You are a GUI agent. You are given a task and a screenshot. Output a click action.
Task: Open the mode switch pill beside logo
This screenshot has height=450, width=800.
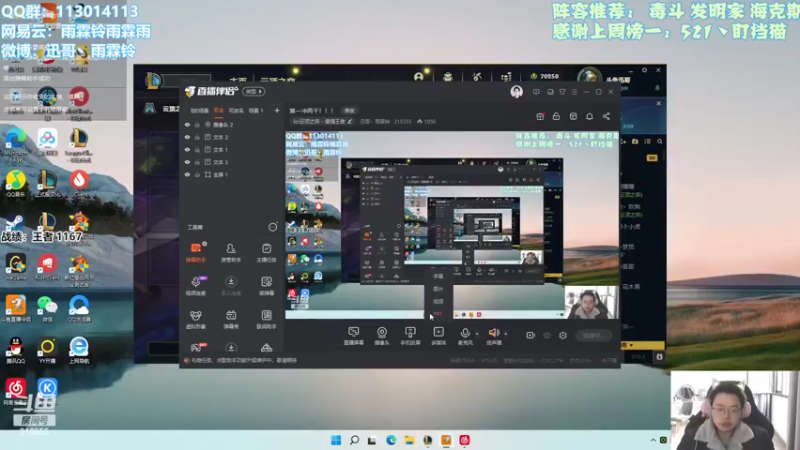pyautogui.click(x=254, y=91)
